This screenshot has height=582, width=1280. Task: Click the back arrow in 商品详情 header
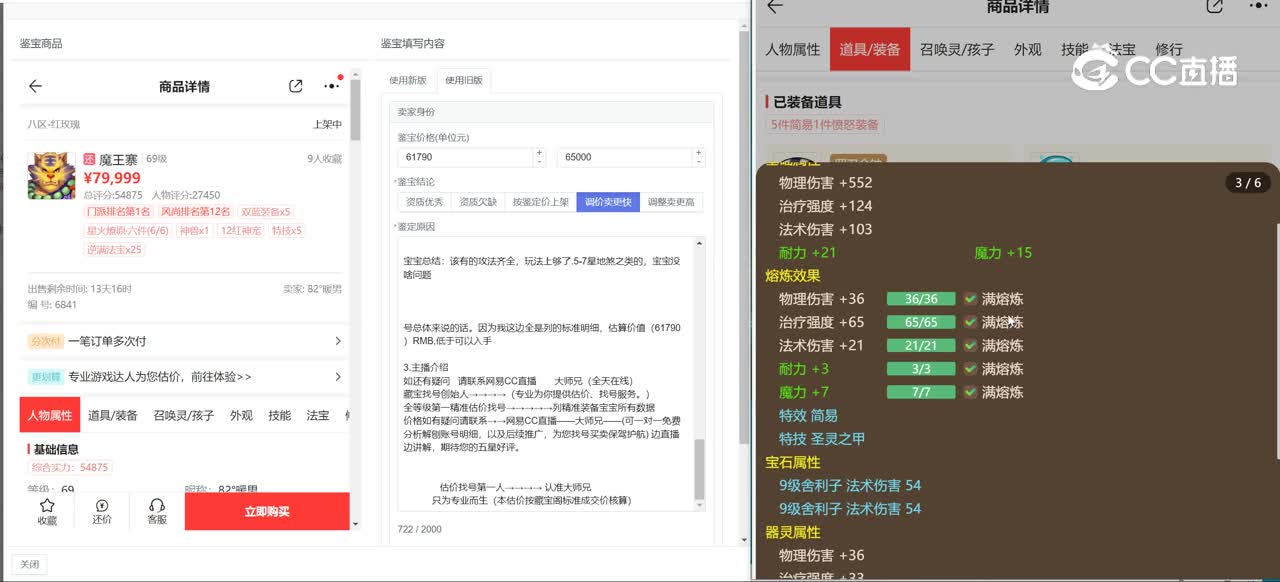[35, 86]
